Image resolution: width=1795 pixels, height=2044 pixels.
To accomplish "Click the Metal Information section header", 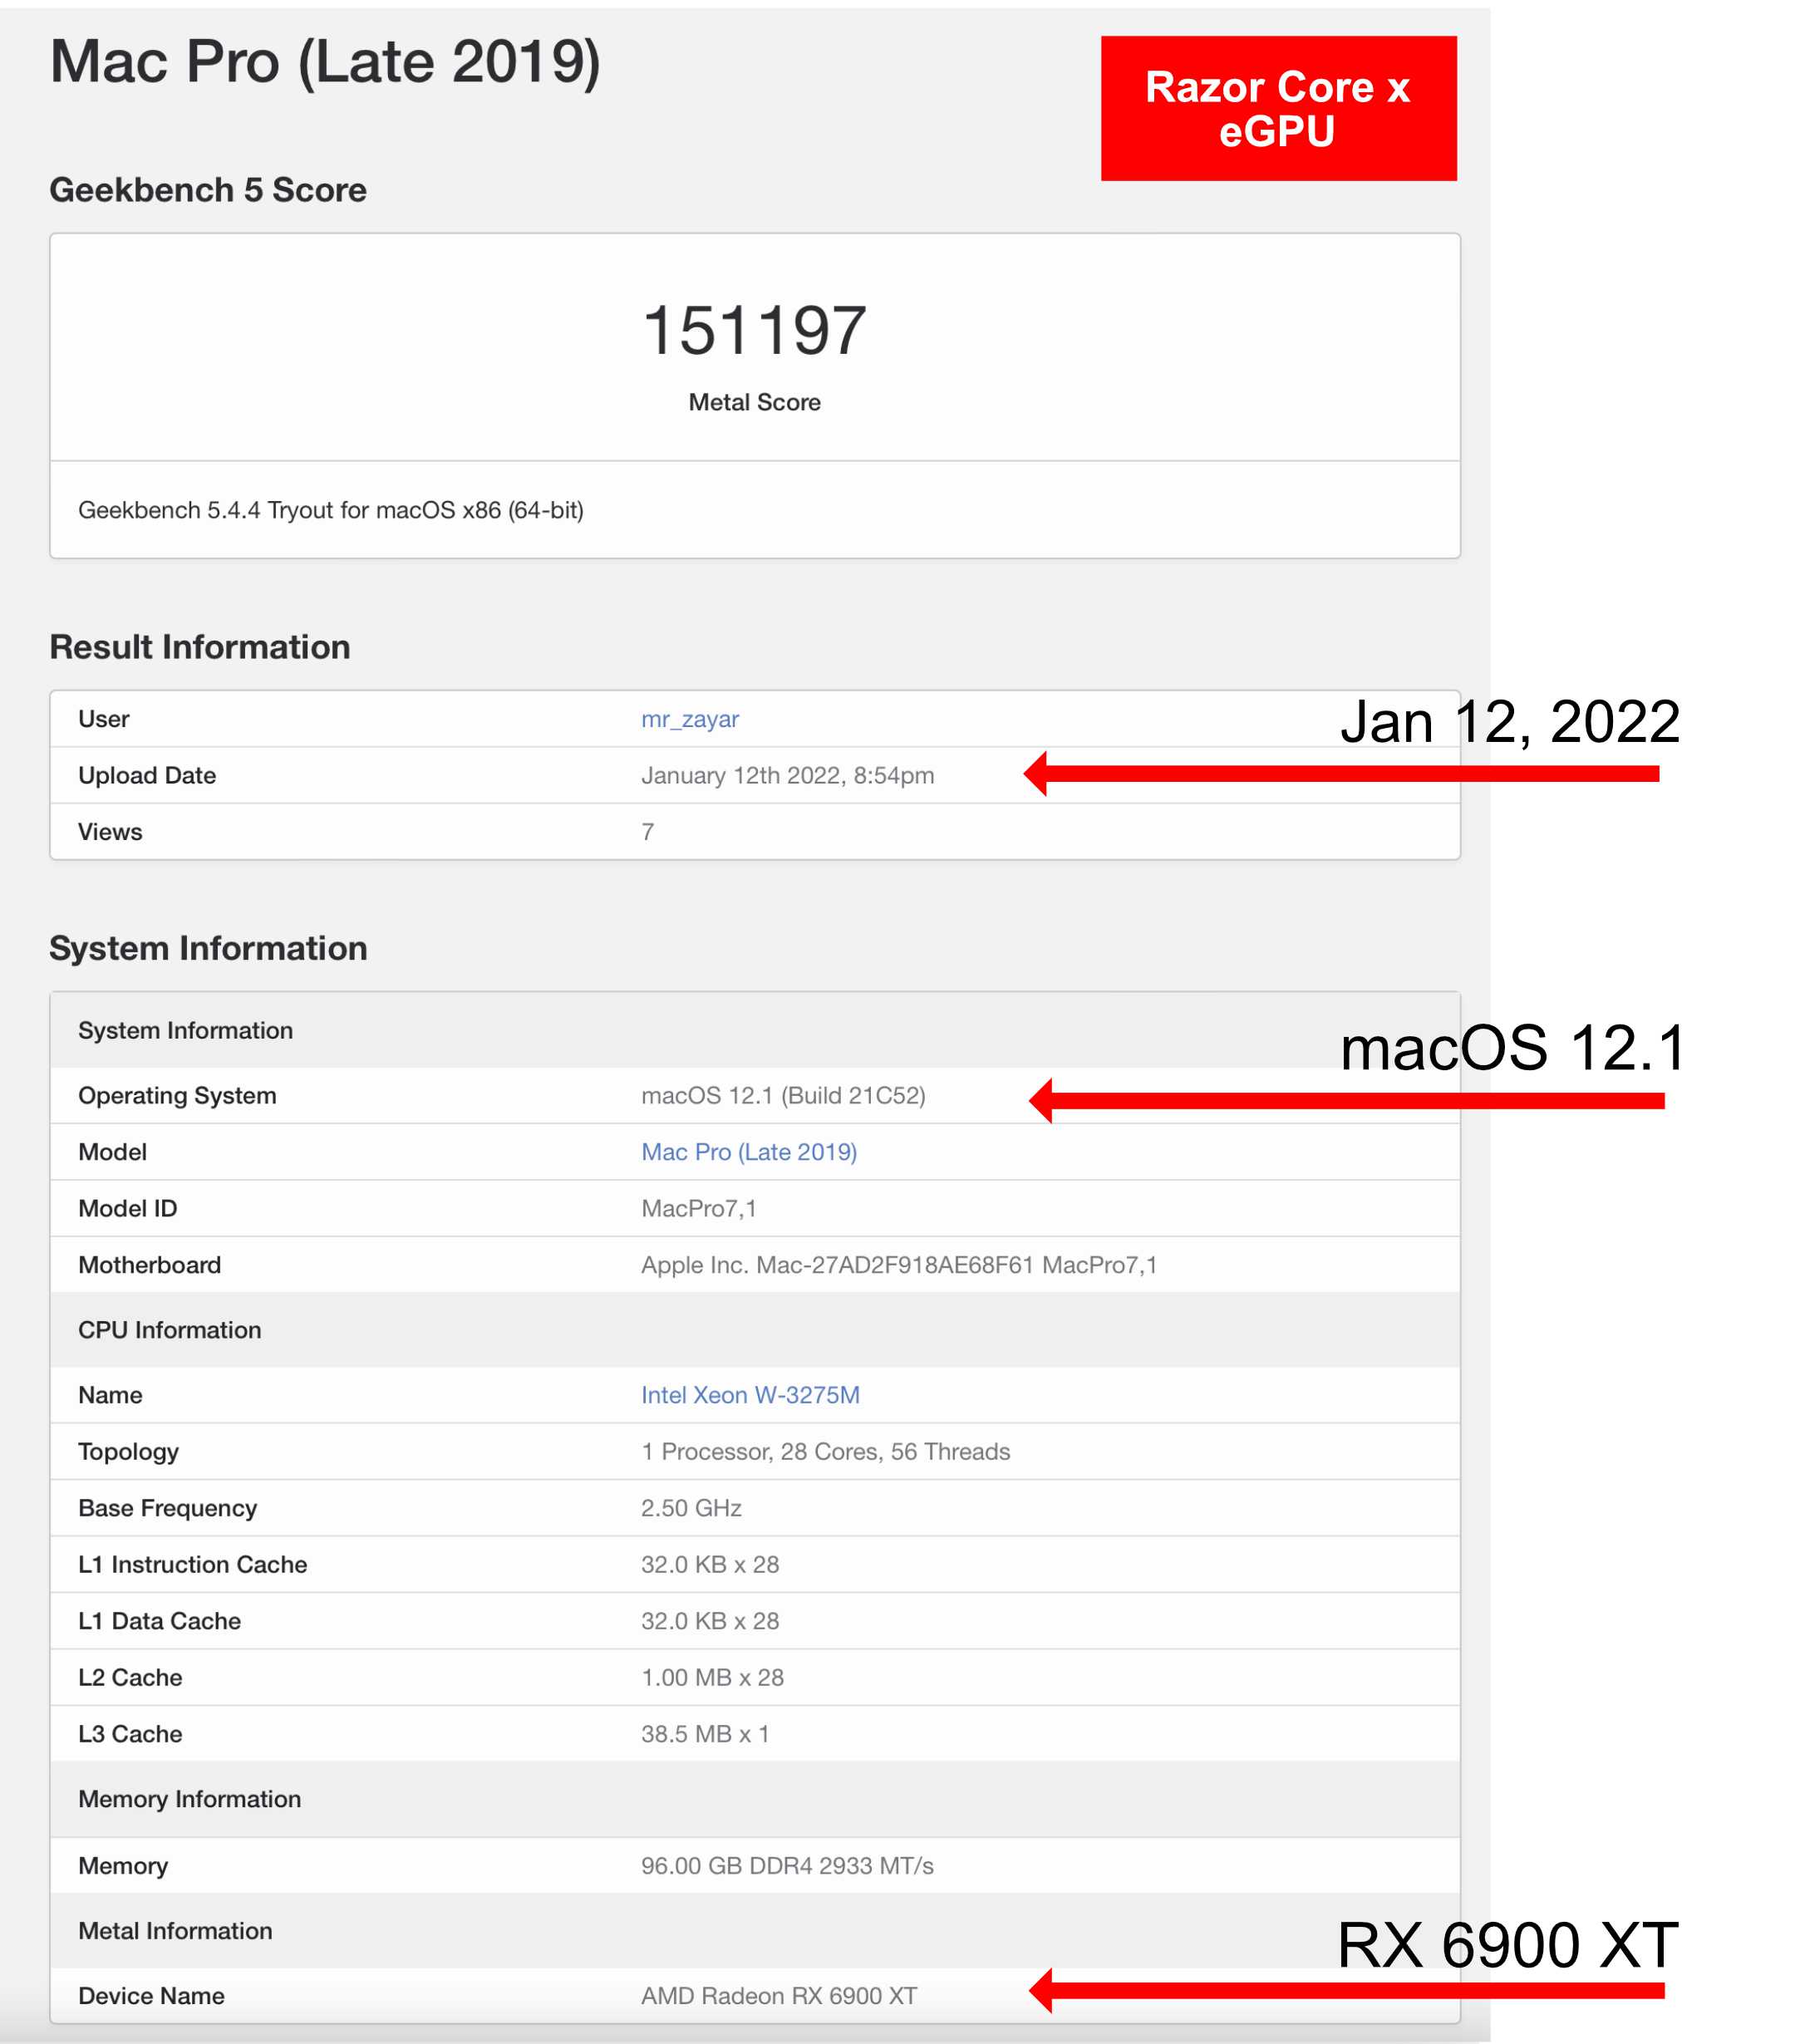I will pos(175,1931).
